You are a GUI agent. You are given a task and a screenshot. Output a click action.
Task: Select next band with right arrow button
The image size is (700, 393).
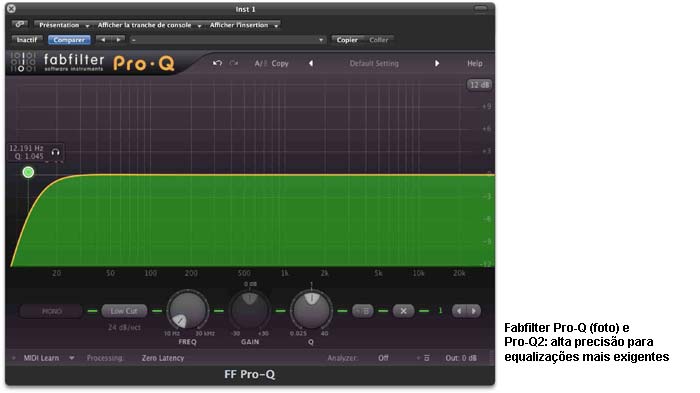point(474,311)
